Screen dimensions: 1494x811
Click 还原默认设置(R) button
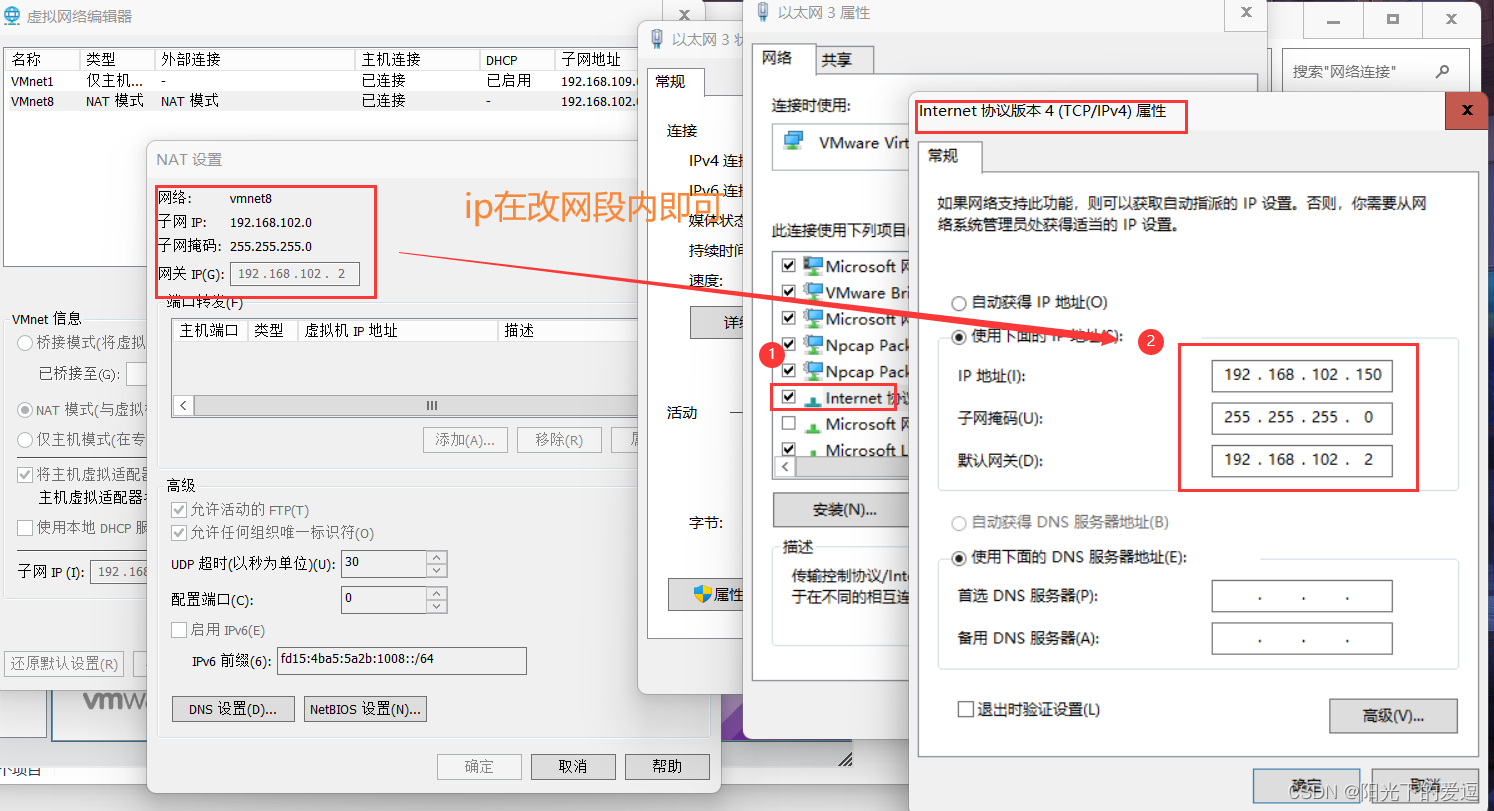click(64, 664)
